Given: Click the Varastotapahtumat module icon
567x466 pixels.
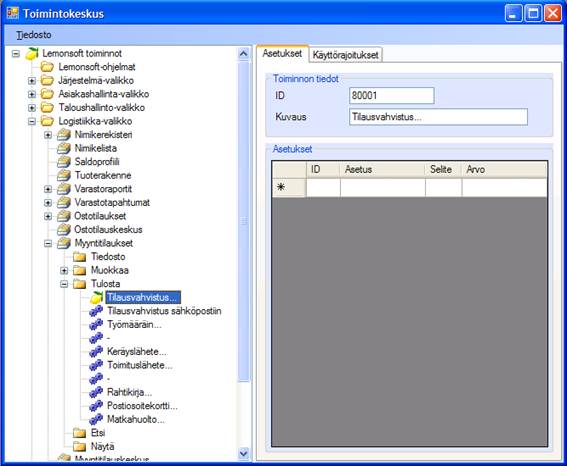Looking at the screenshot, I should pyautogui.click(x=64, y=202).
